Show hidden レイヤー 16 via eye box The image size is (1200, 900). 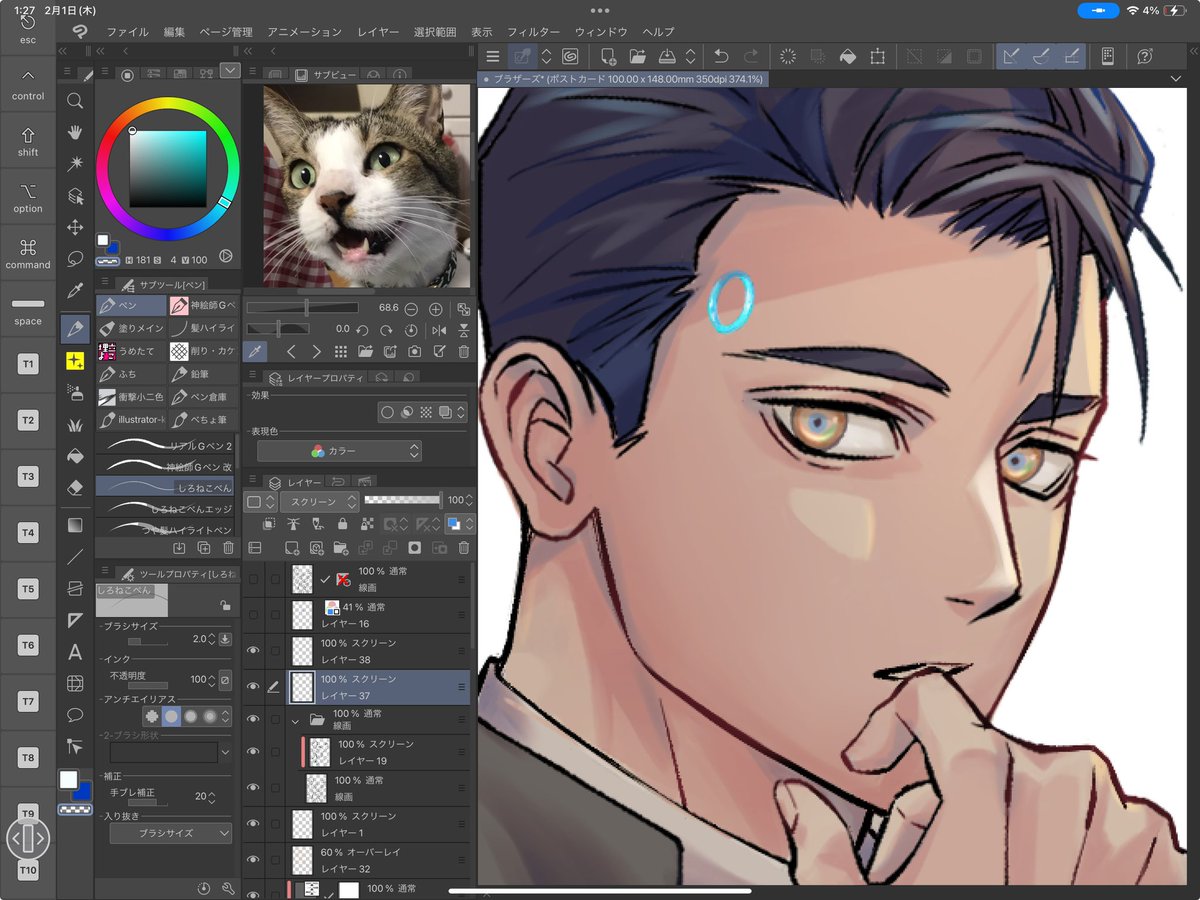coord(253,615)
